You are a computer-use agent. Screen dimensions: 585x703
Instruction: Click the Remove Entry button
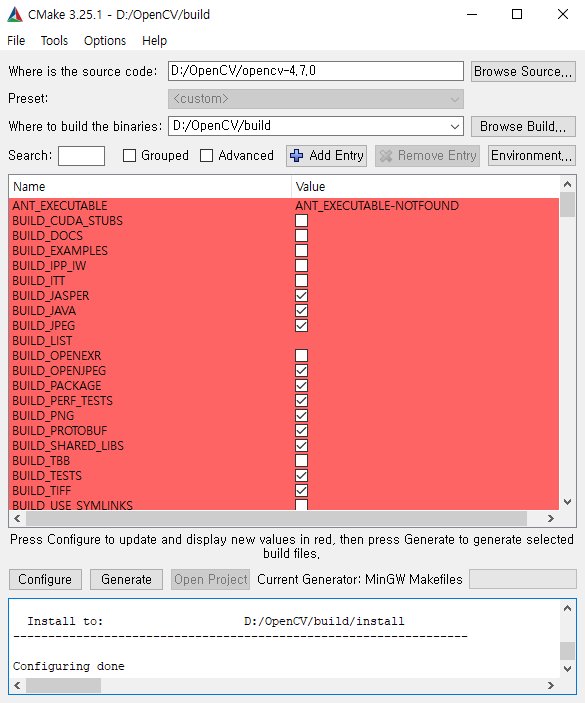tap(427, 156)
